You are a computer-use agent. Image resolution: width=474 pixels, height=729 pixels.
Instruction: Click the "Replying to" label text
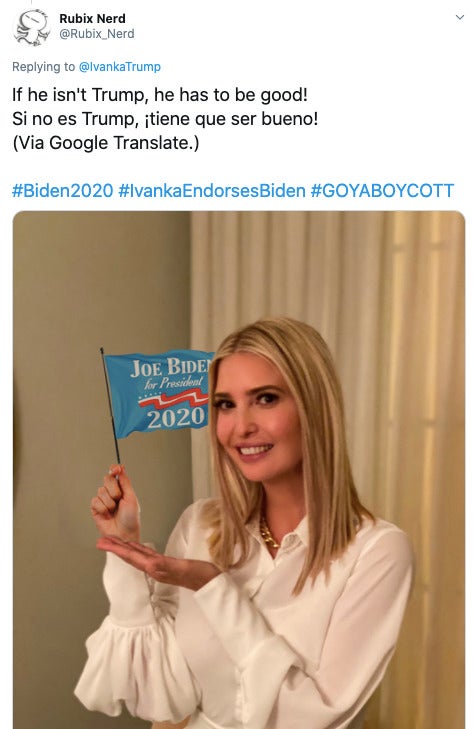pos(43,67)
